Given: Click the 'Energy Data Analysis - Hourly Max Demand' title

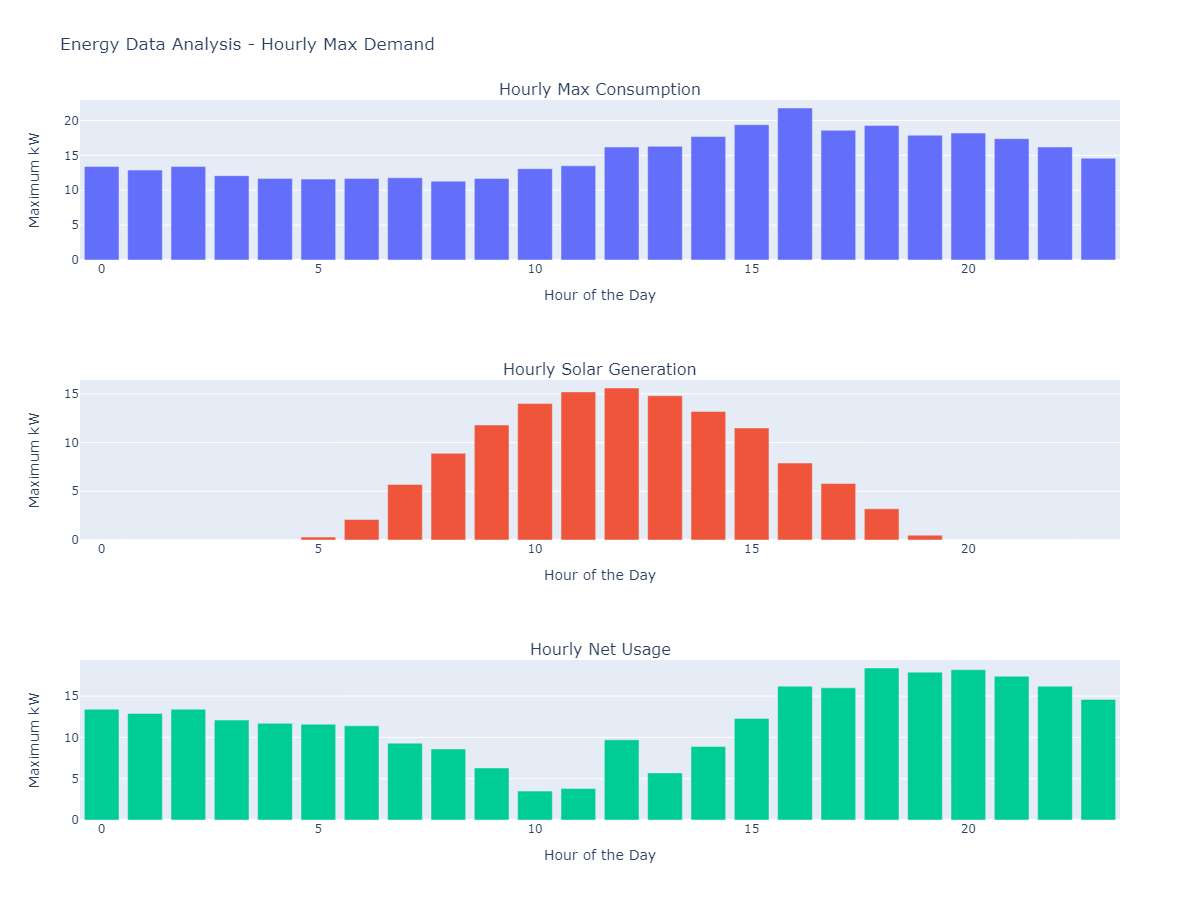Looking at the screenshot, I should tap(247, 44).
